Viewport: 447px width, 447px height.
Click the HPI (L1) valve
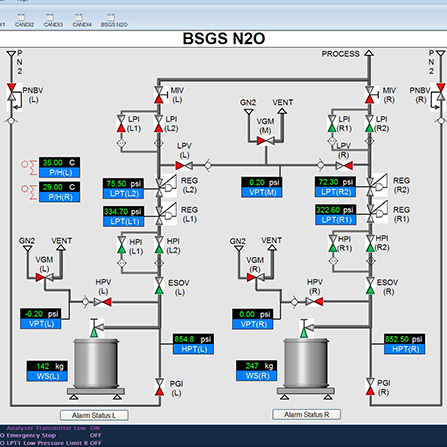[122, 245]
